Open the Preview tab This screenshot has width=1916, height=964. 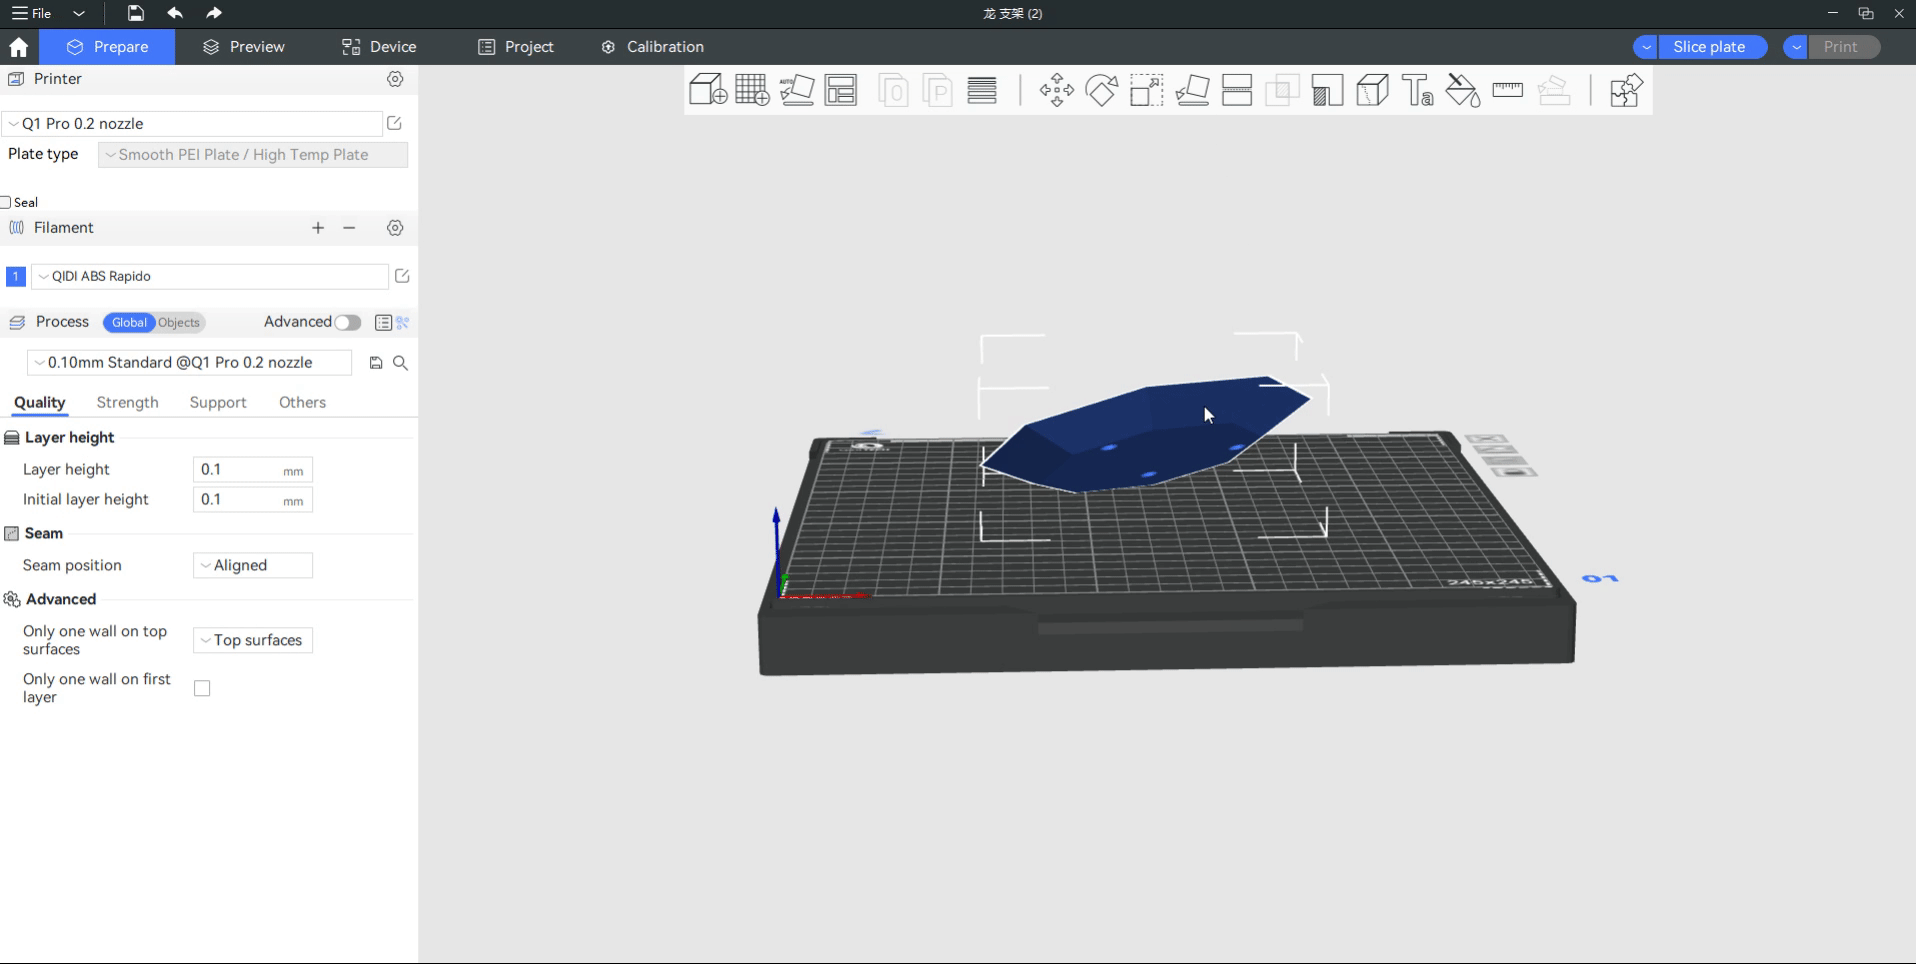tap(244, 47)
